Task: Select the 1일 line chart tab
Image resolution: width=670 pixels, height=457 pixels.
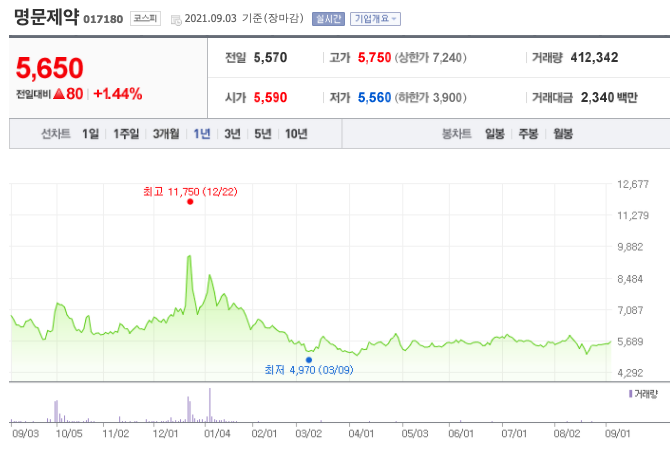Action: [90, 134]
